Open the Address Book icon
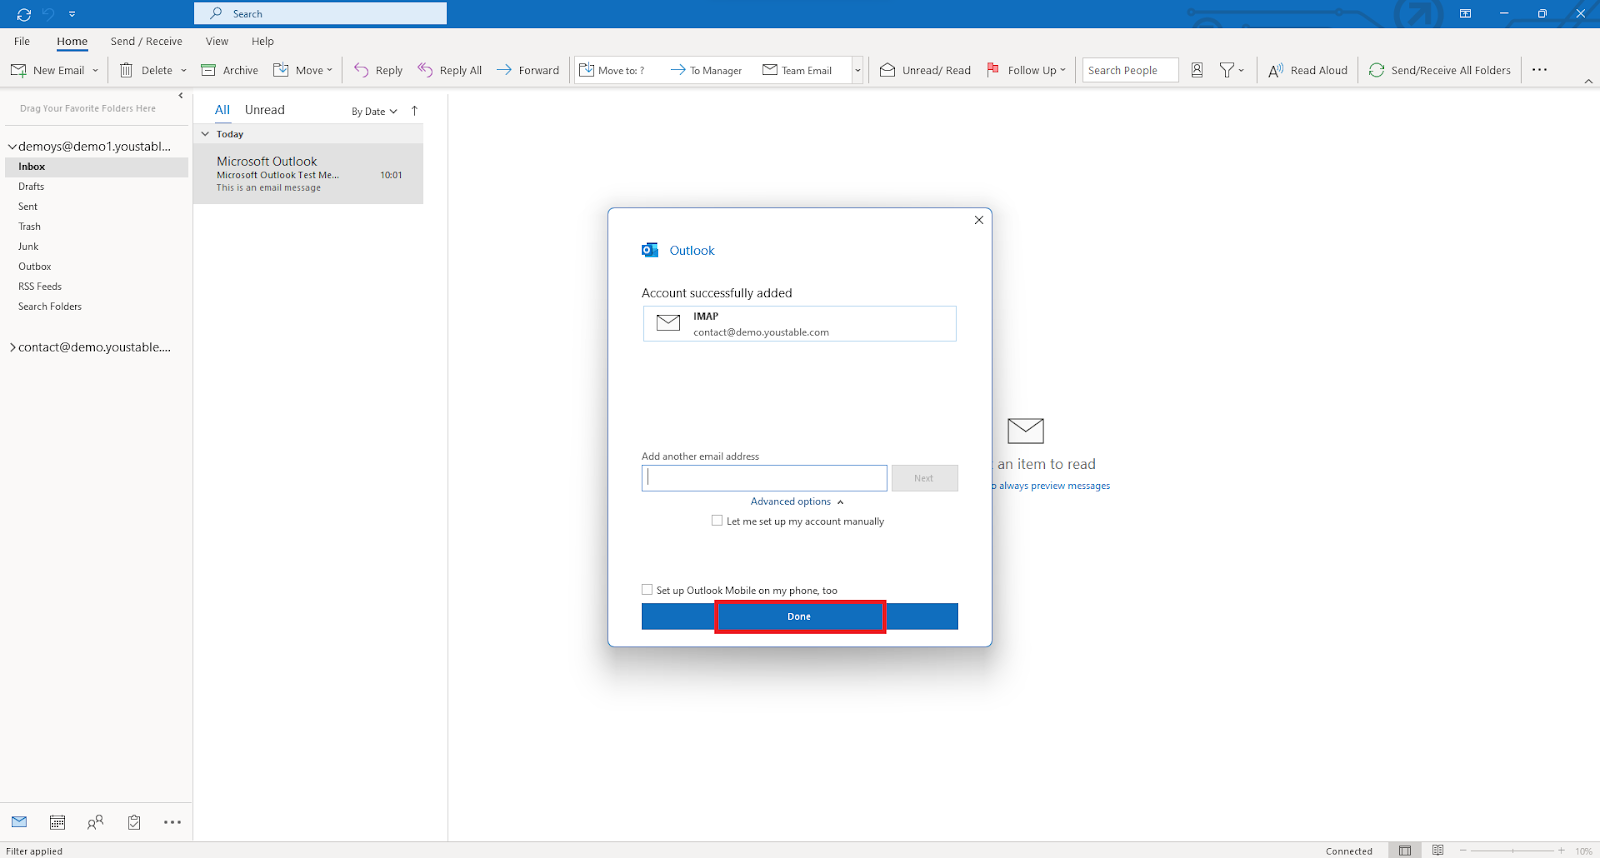Viewport: 1600px width, 858px height. pos(1197,70)
